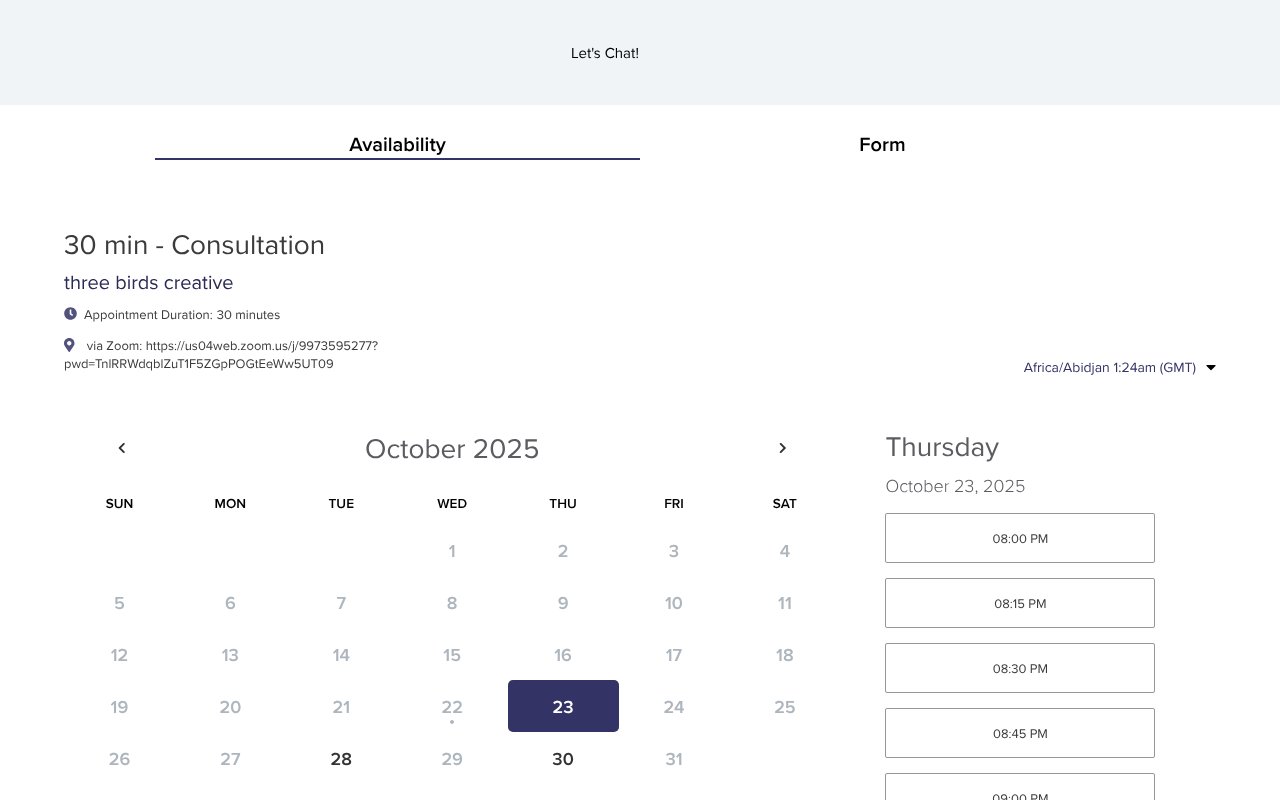
Task: Select the right arrow to view November
Action: coord(782,448)
